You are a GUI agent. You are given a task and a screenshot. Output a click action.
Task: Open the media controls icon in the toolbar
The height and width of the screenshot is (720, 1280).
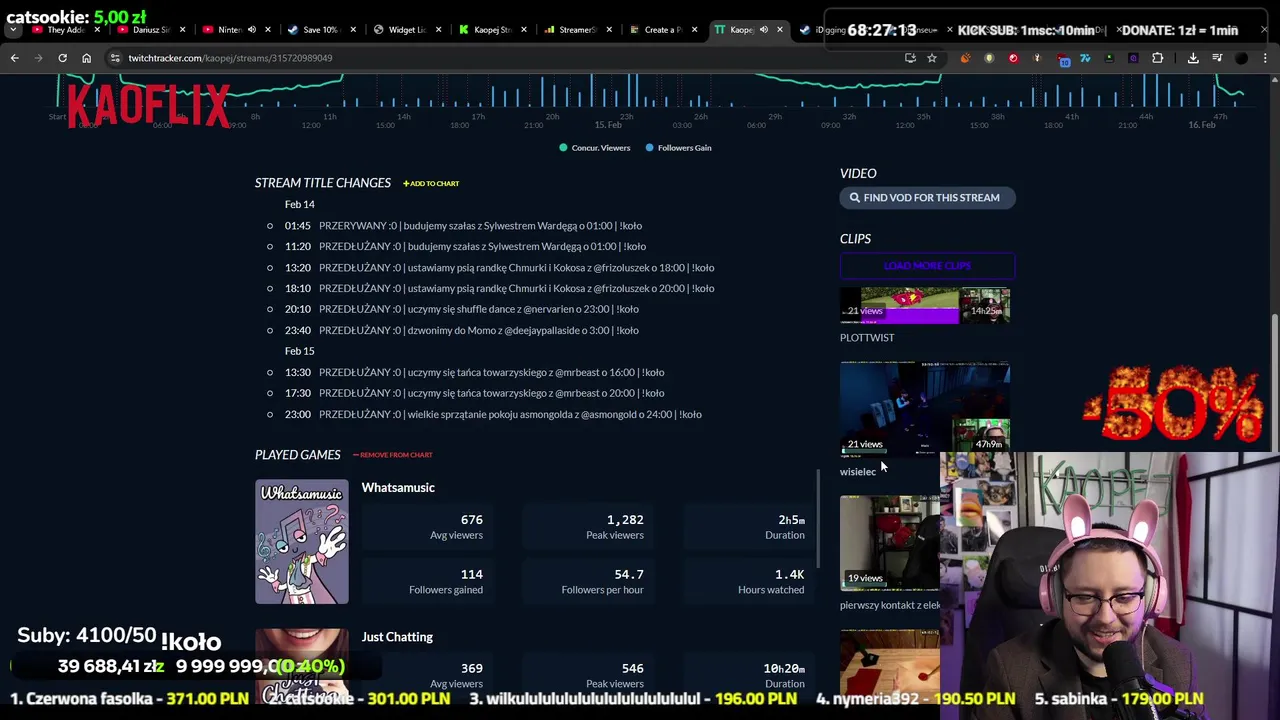tap(1217, 58)
